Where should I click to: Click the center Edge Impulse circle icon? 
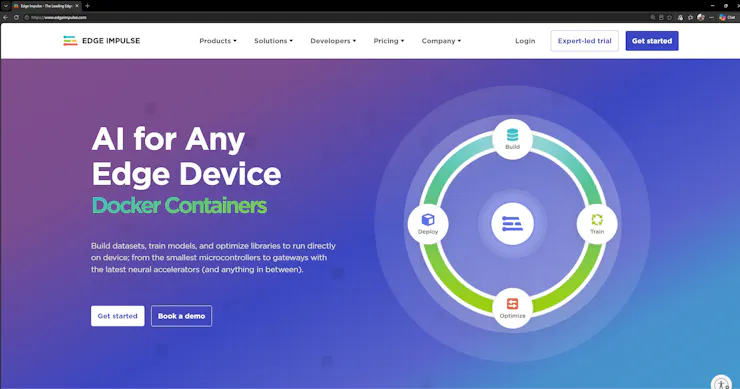coord(512,224)
